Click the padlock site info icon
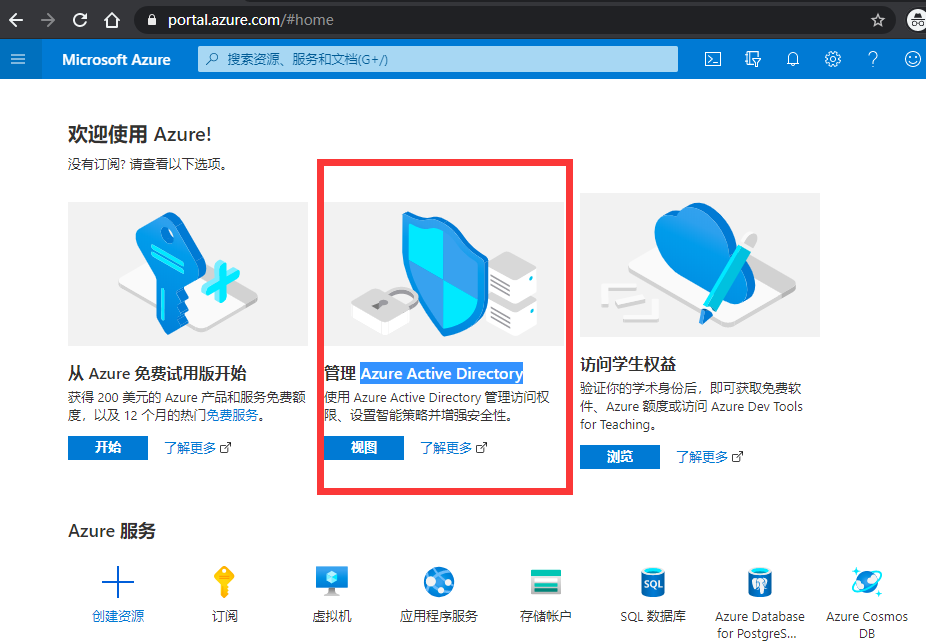The height and width of the screenshot is (644, 926). (x=152, y=20)
